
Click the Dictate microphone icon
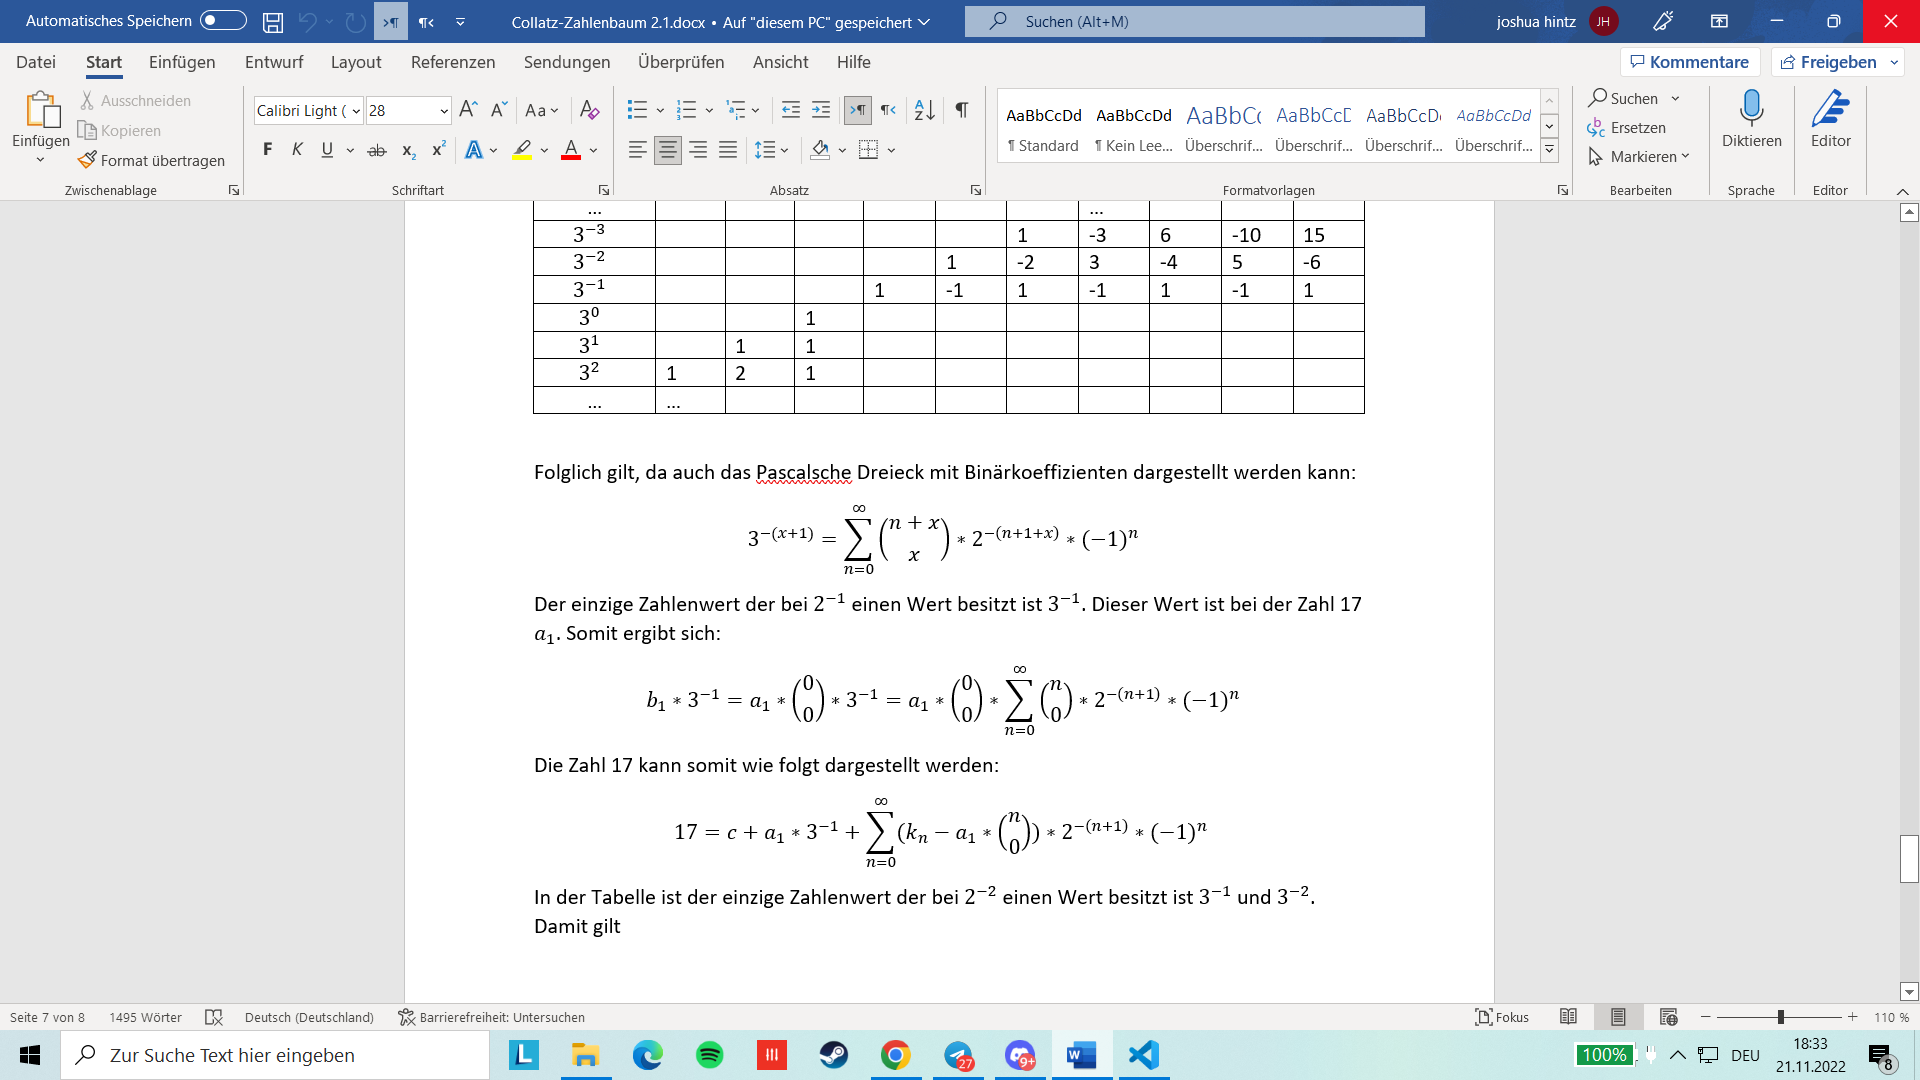1751,108
